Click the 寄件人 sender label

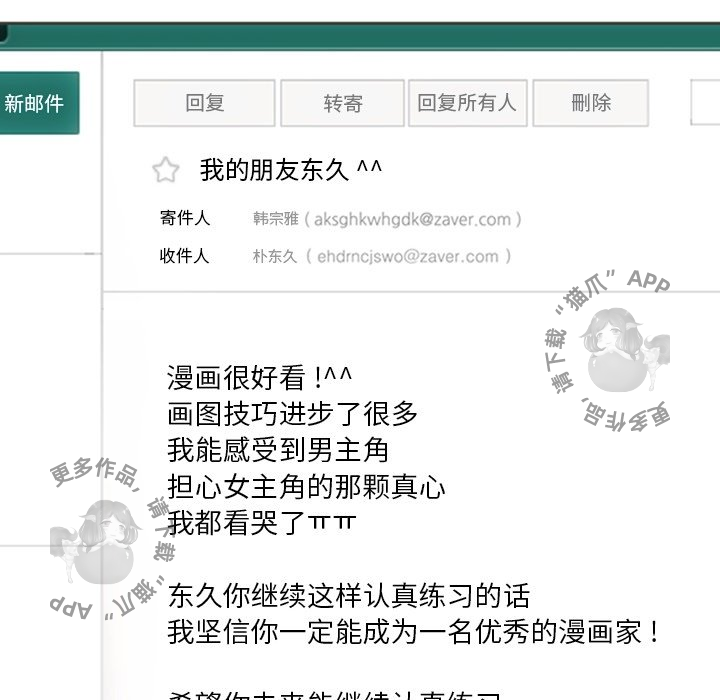click(184, 218)
